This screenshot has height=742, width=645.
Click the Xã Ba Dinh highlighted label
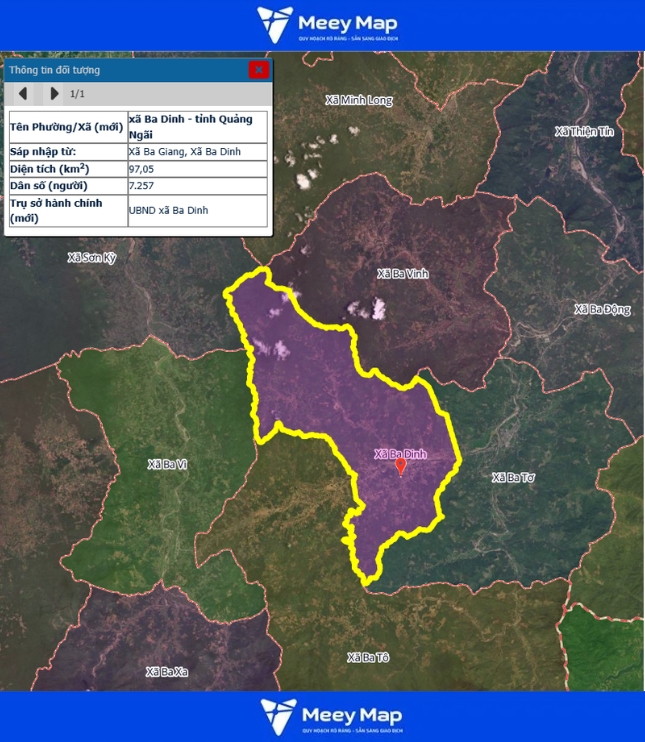(400, 454)
